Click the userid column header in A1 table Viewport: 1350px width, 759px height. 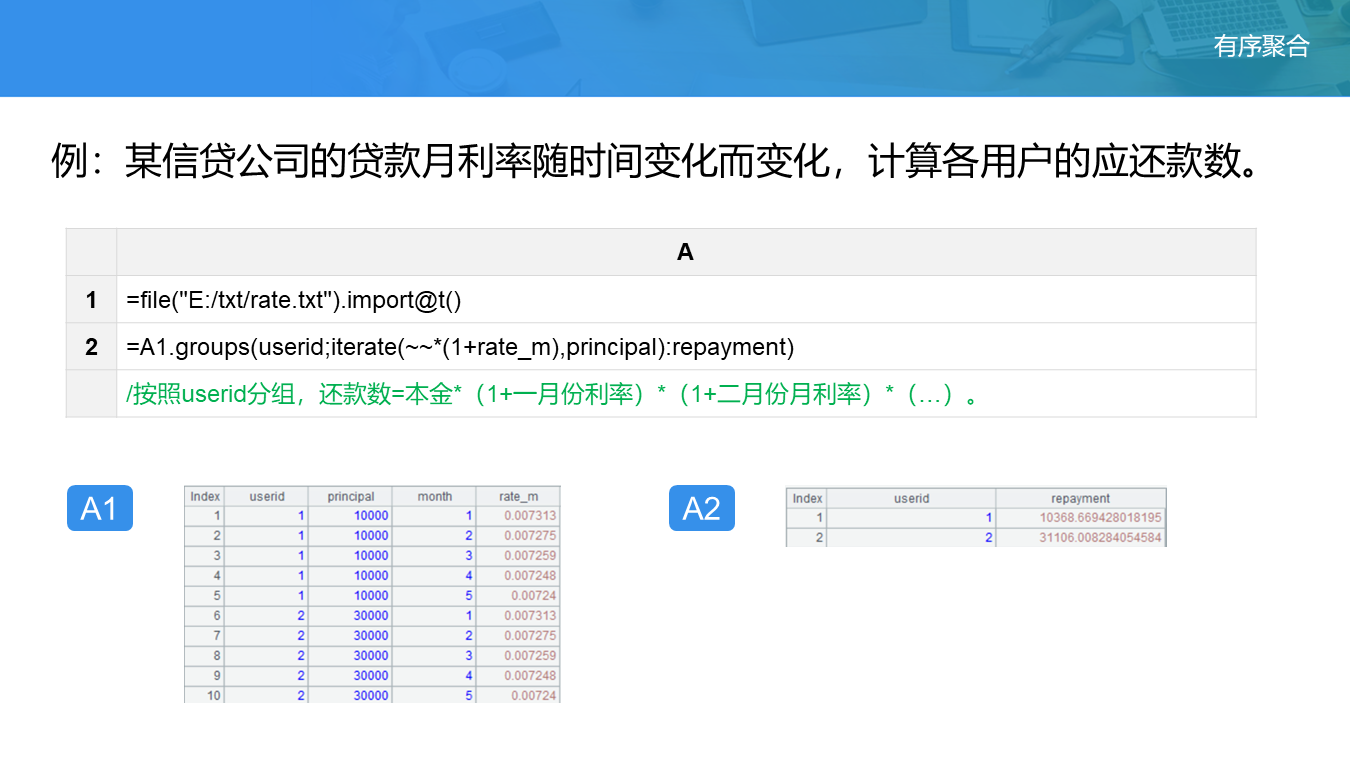coord(267,496)
